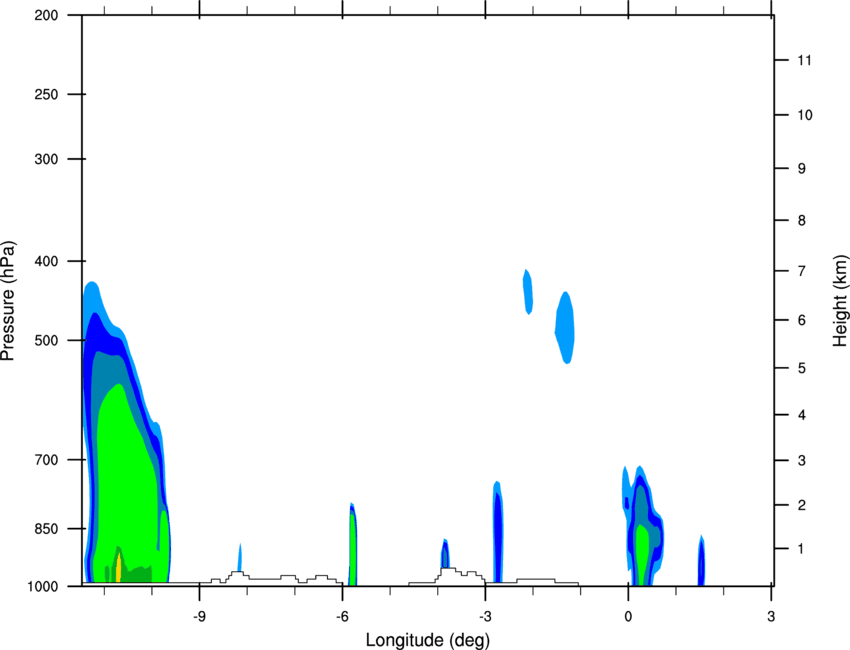Screen dimensions: 850x650
Task: Click the 'Longitude (deg)' axis title
Action: point(428,640)
